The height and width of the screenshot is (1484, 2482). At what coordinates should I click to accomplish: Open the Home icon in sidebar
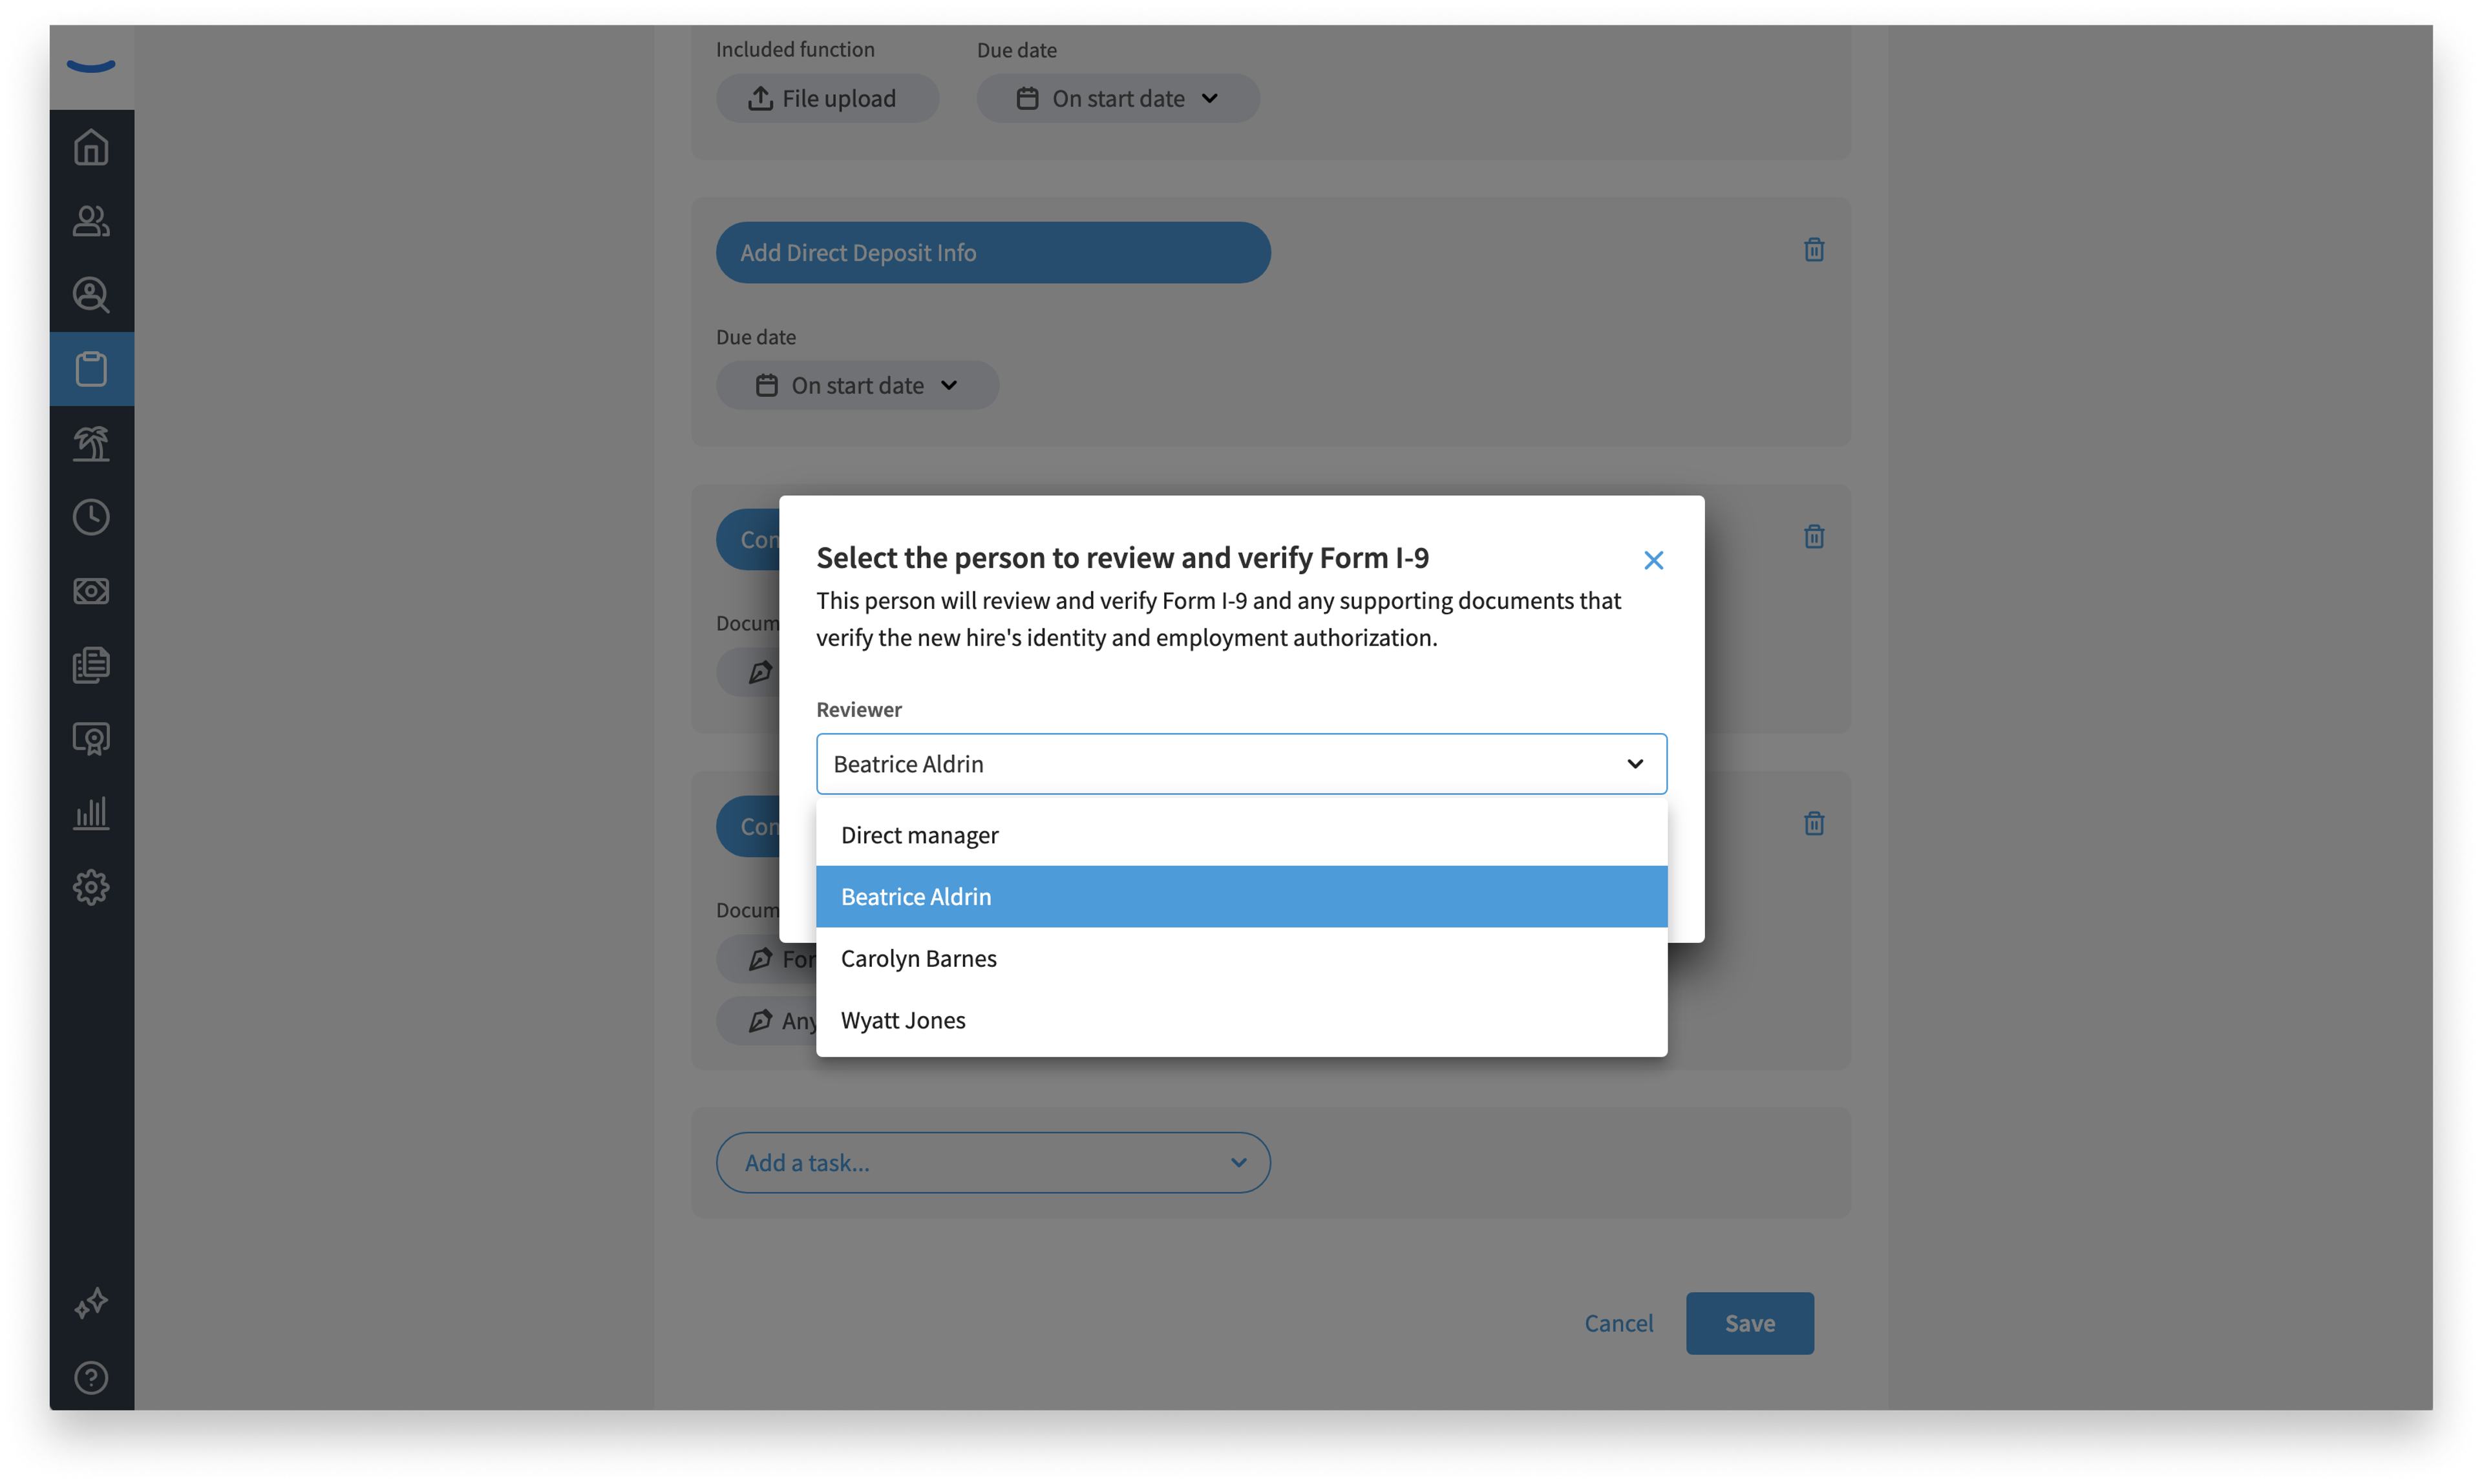(x=91, y=147)
